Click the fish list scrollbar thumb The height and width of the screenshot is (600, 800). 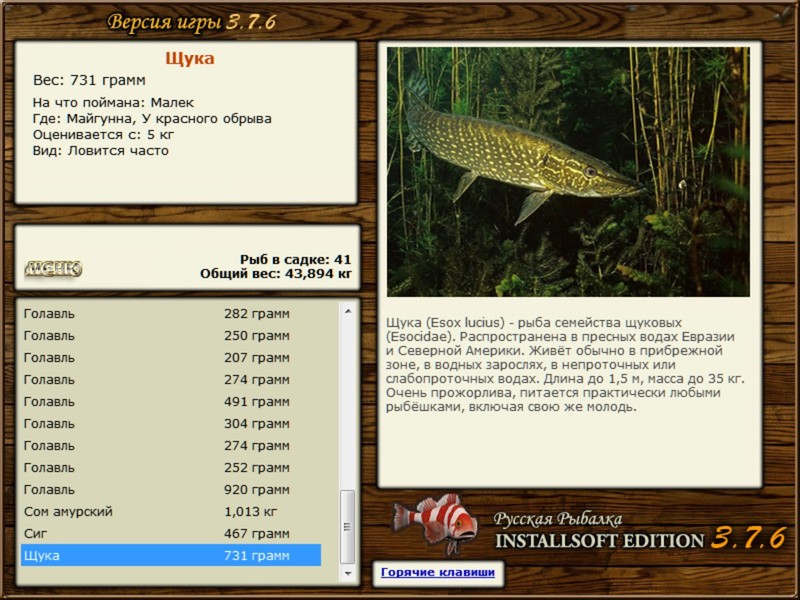(x=348, y=526)
